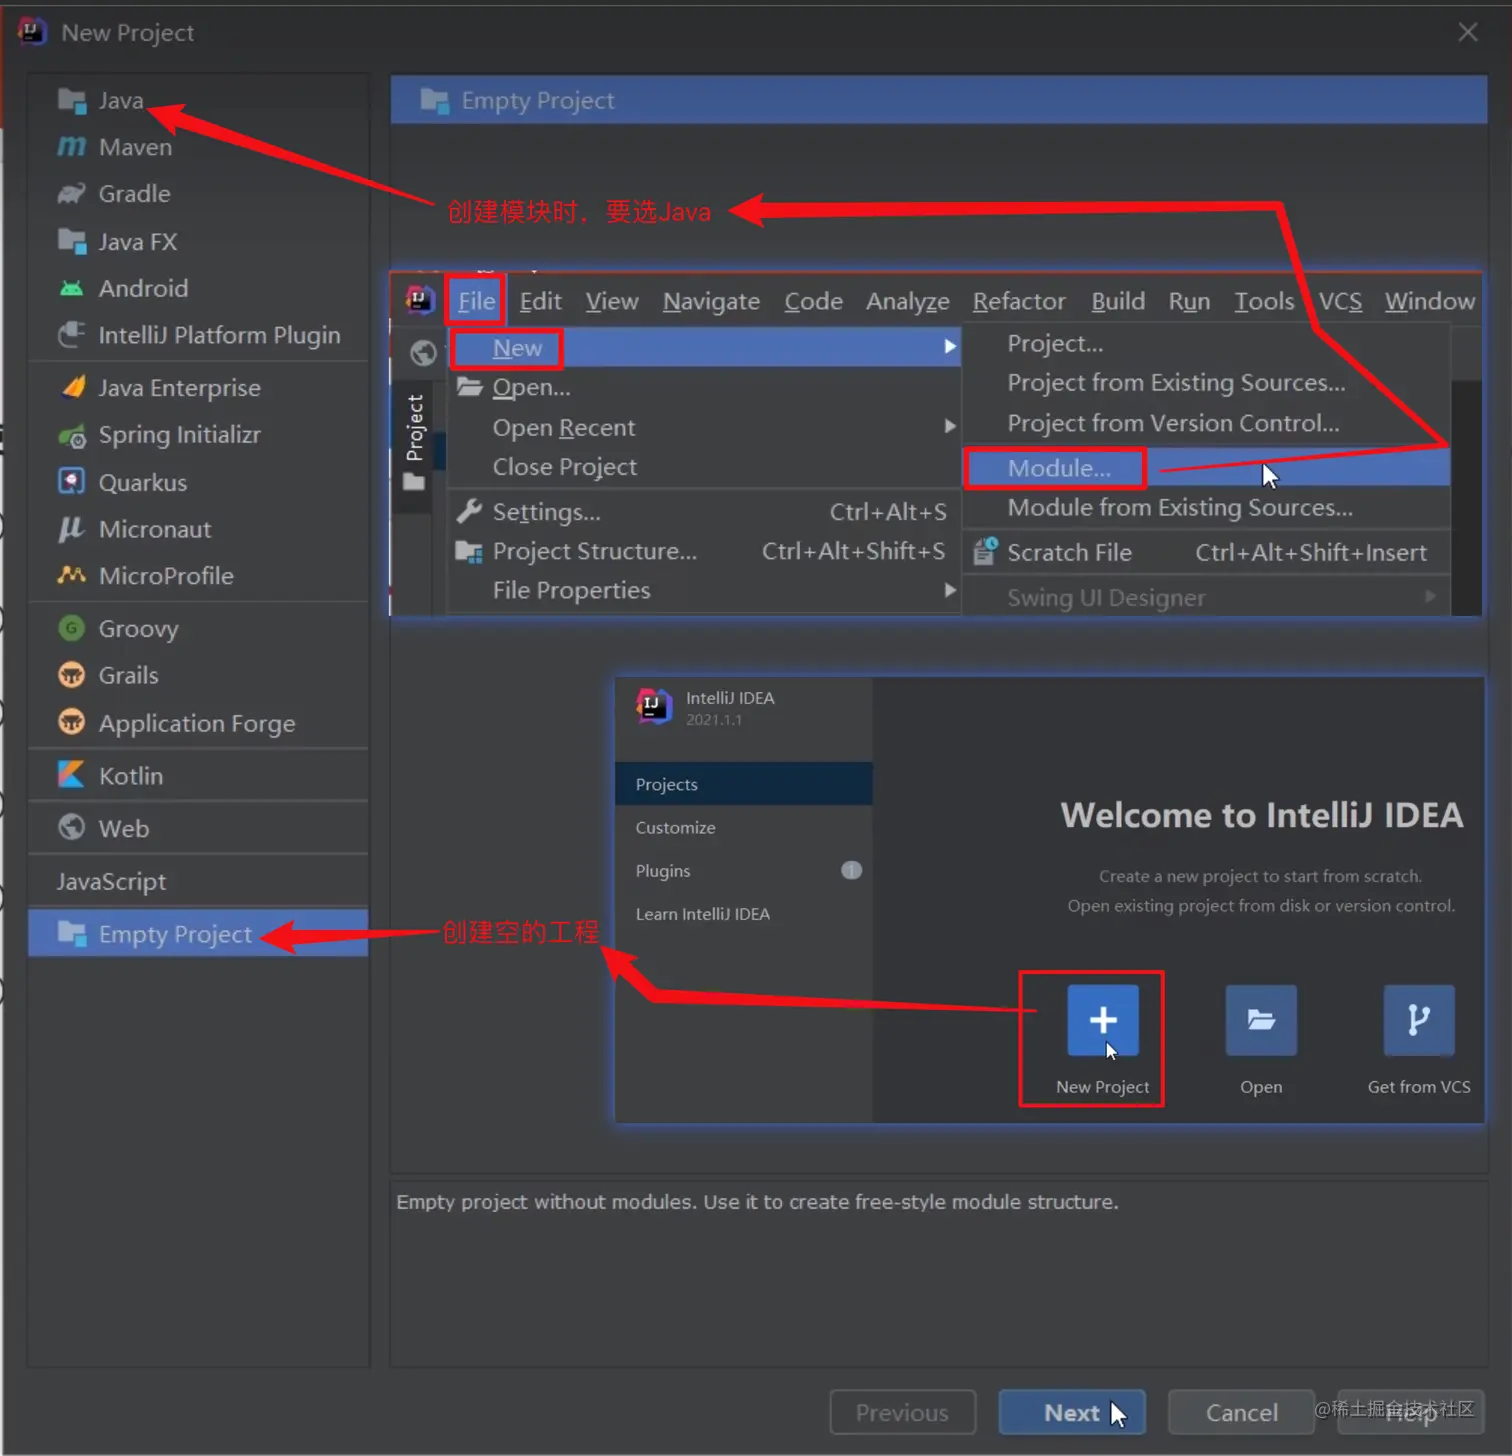Open the File menu

click(x=476, y=301)
